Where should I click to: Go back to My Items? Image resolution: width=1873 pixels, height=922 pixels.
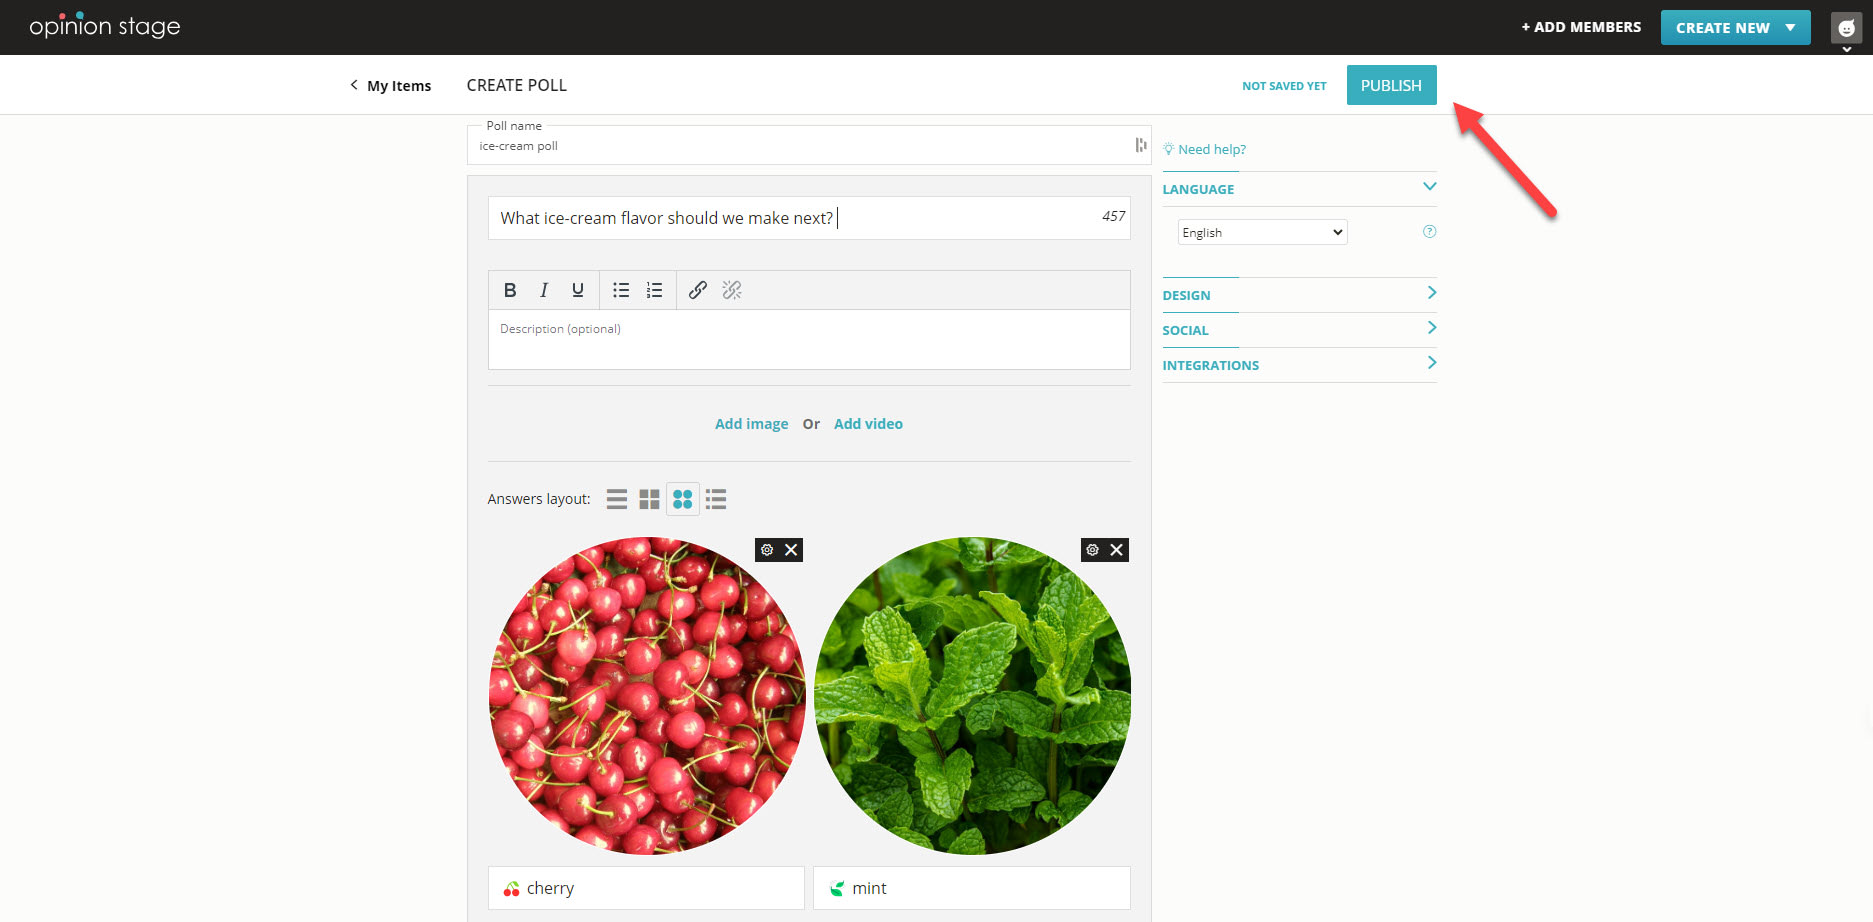pos(391,86)
